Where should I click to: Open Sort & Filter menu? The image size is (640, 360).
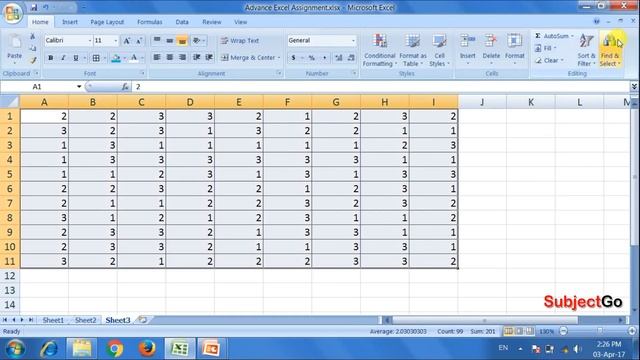coord(586,50)
